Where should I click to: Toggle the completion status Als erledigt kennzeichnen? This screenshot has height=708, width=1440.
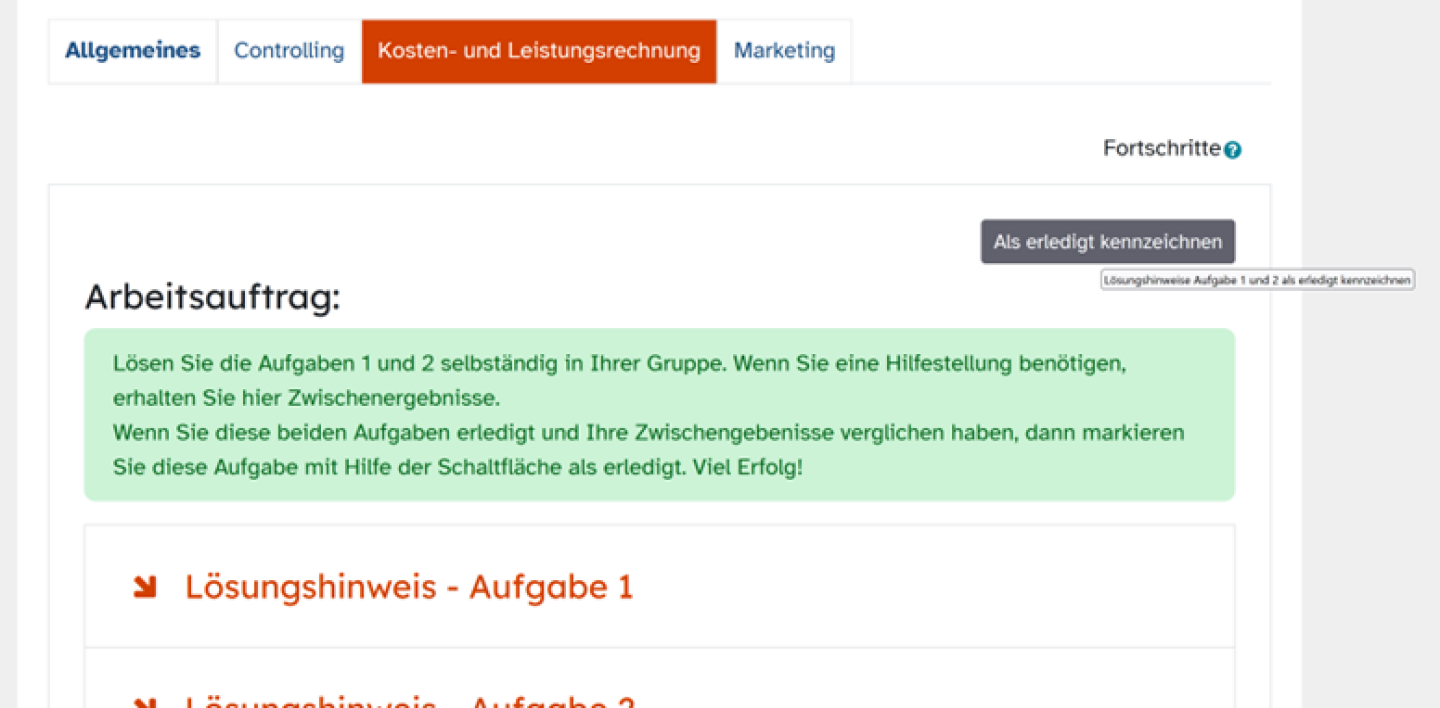(1107, 241)
